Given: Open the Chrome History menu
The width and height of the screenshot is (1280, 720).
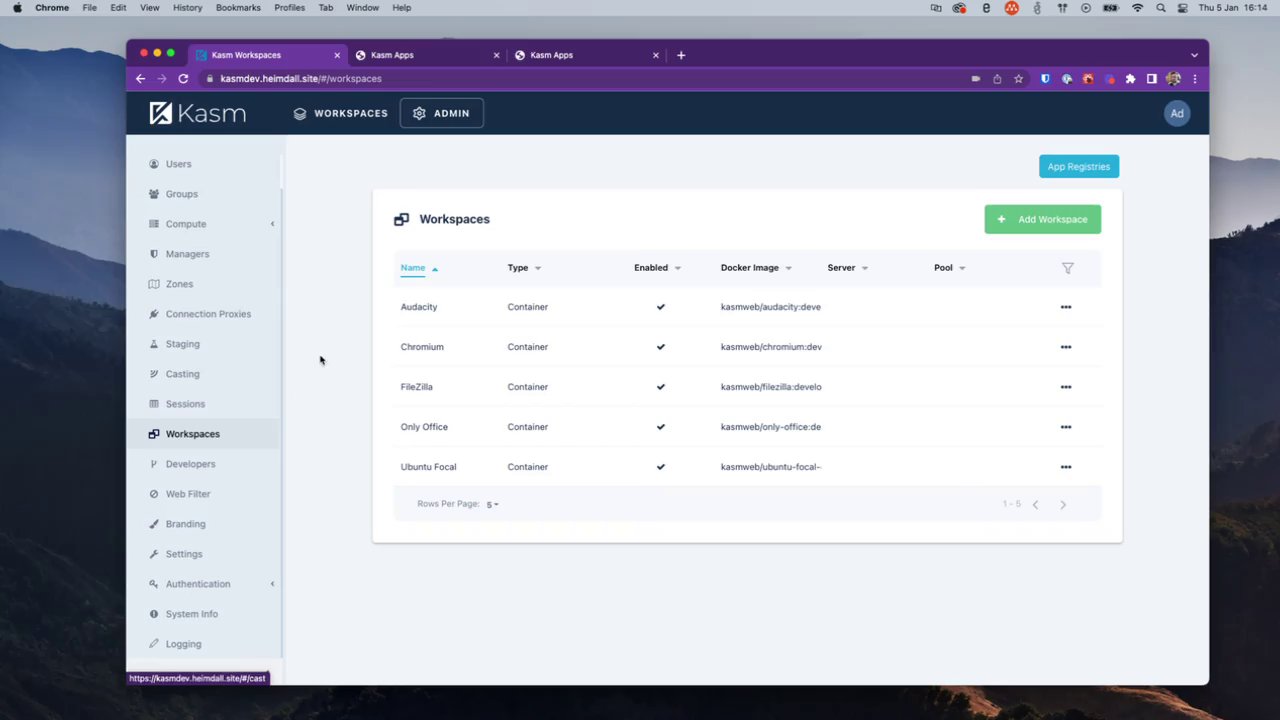Looking at the screenshot, I should point(187,7).
